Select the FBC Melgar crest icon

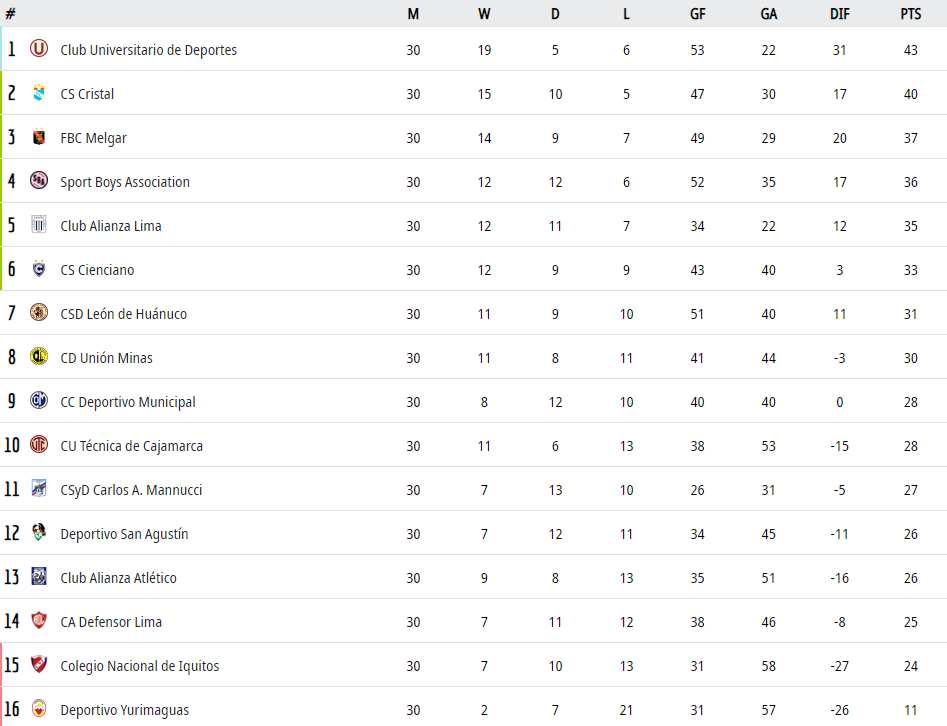tap(39, 137)
